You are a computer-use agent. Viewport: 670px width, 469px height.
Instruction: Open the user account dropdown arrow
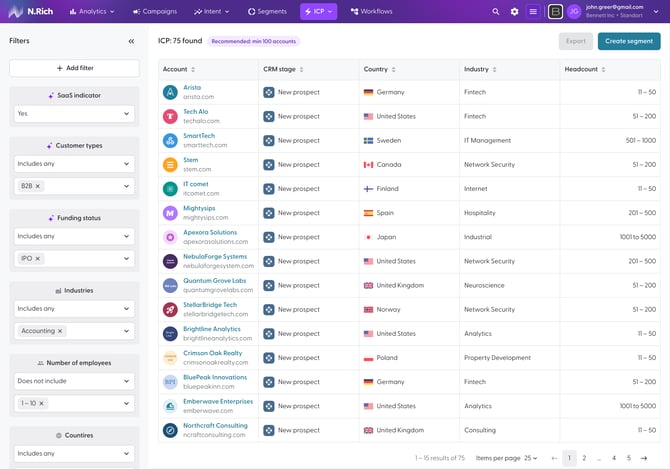pyautogui.click(x=657, y=12)
